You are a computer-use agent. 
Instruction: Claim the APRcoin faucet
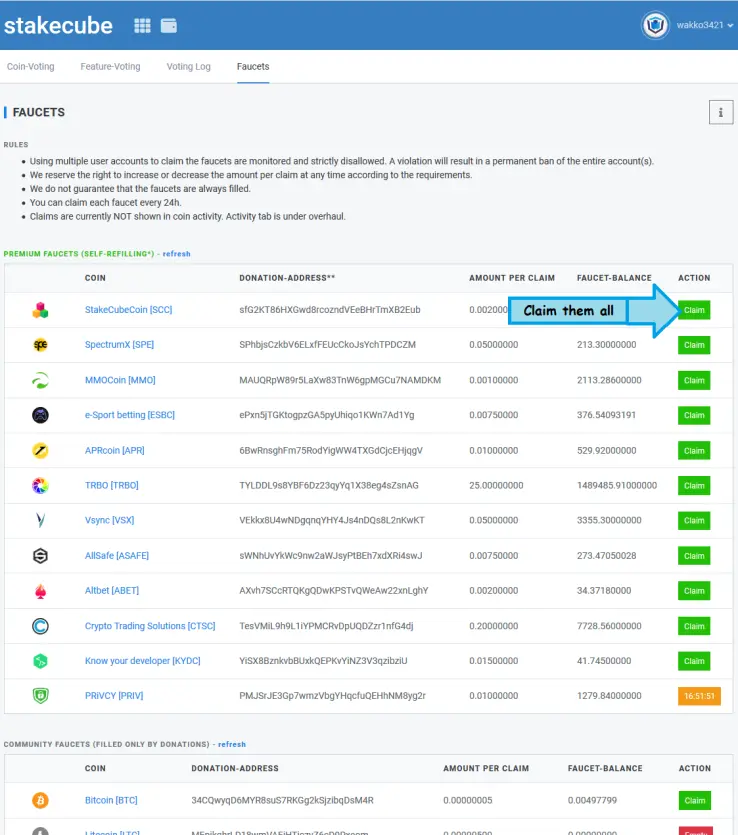coord(694,451)
